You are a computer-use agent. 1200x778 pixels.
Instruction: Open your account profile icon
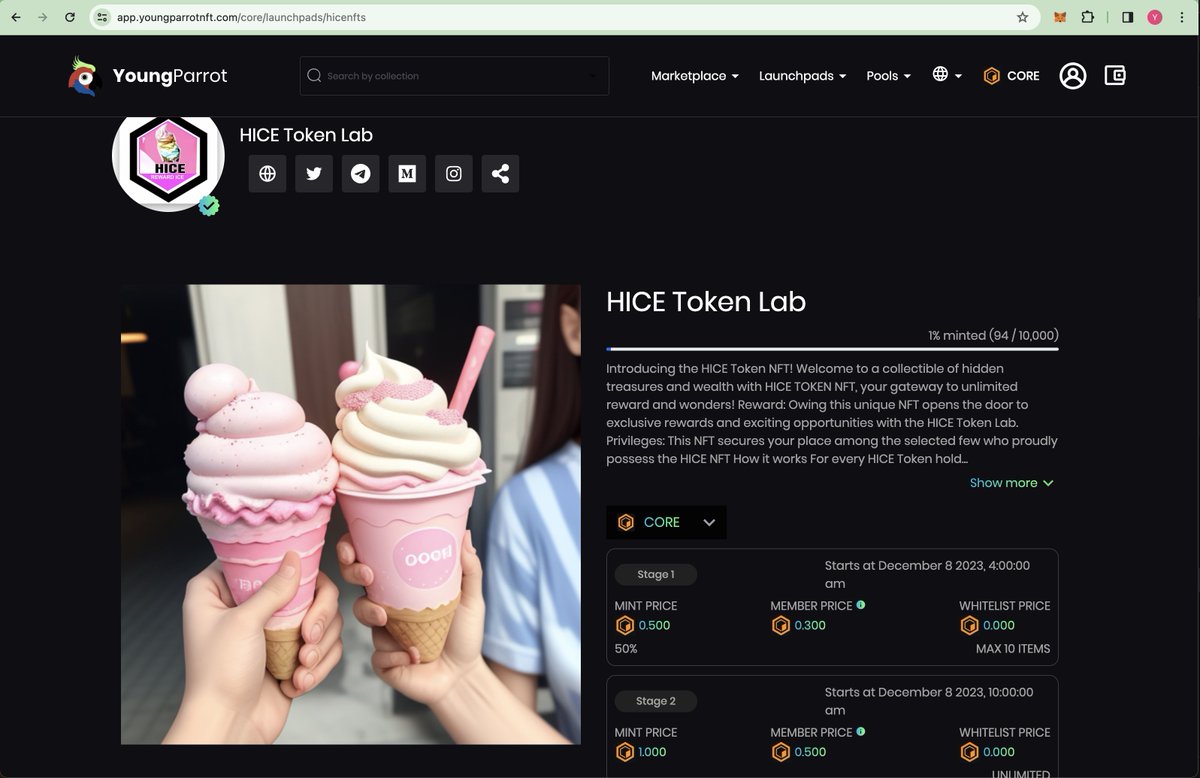1072,75
